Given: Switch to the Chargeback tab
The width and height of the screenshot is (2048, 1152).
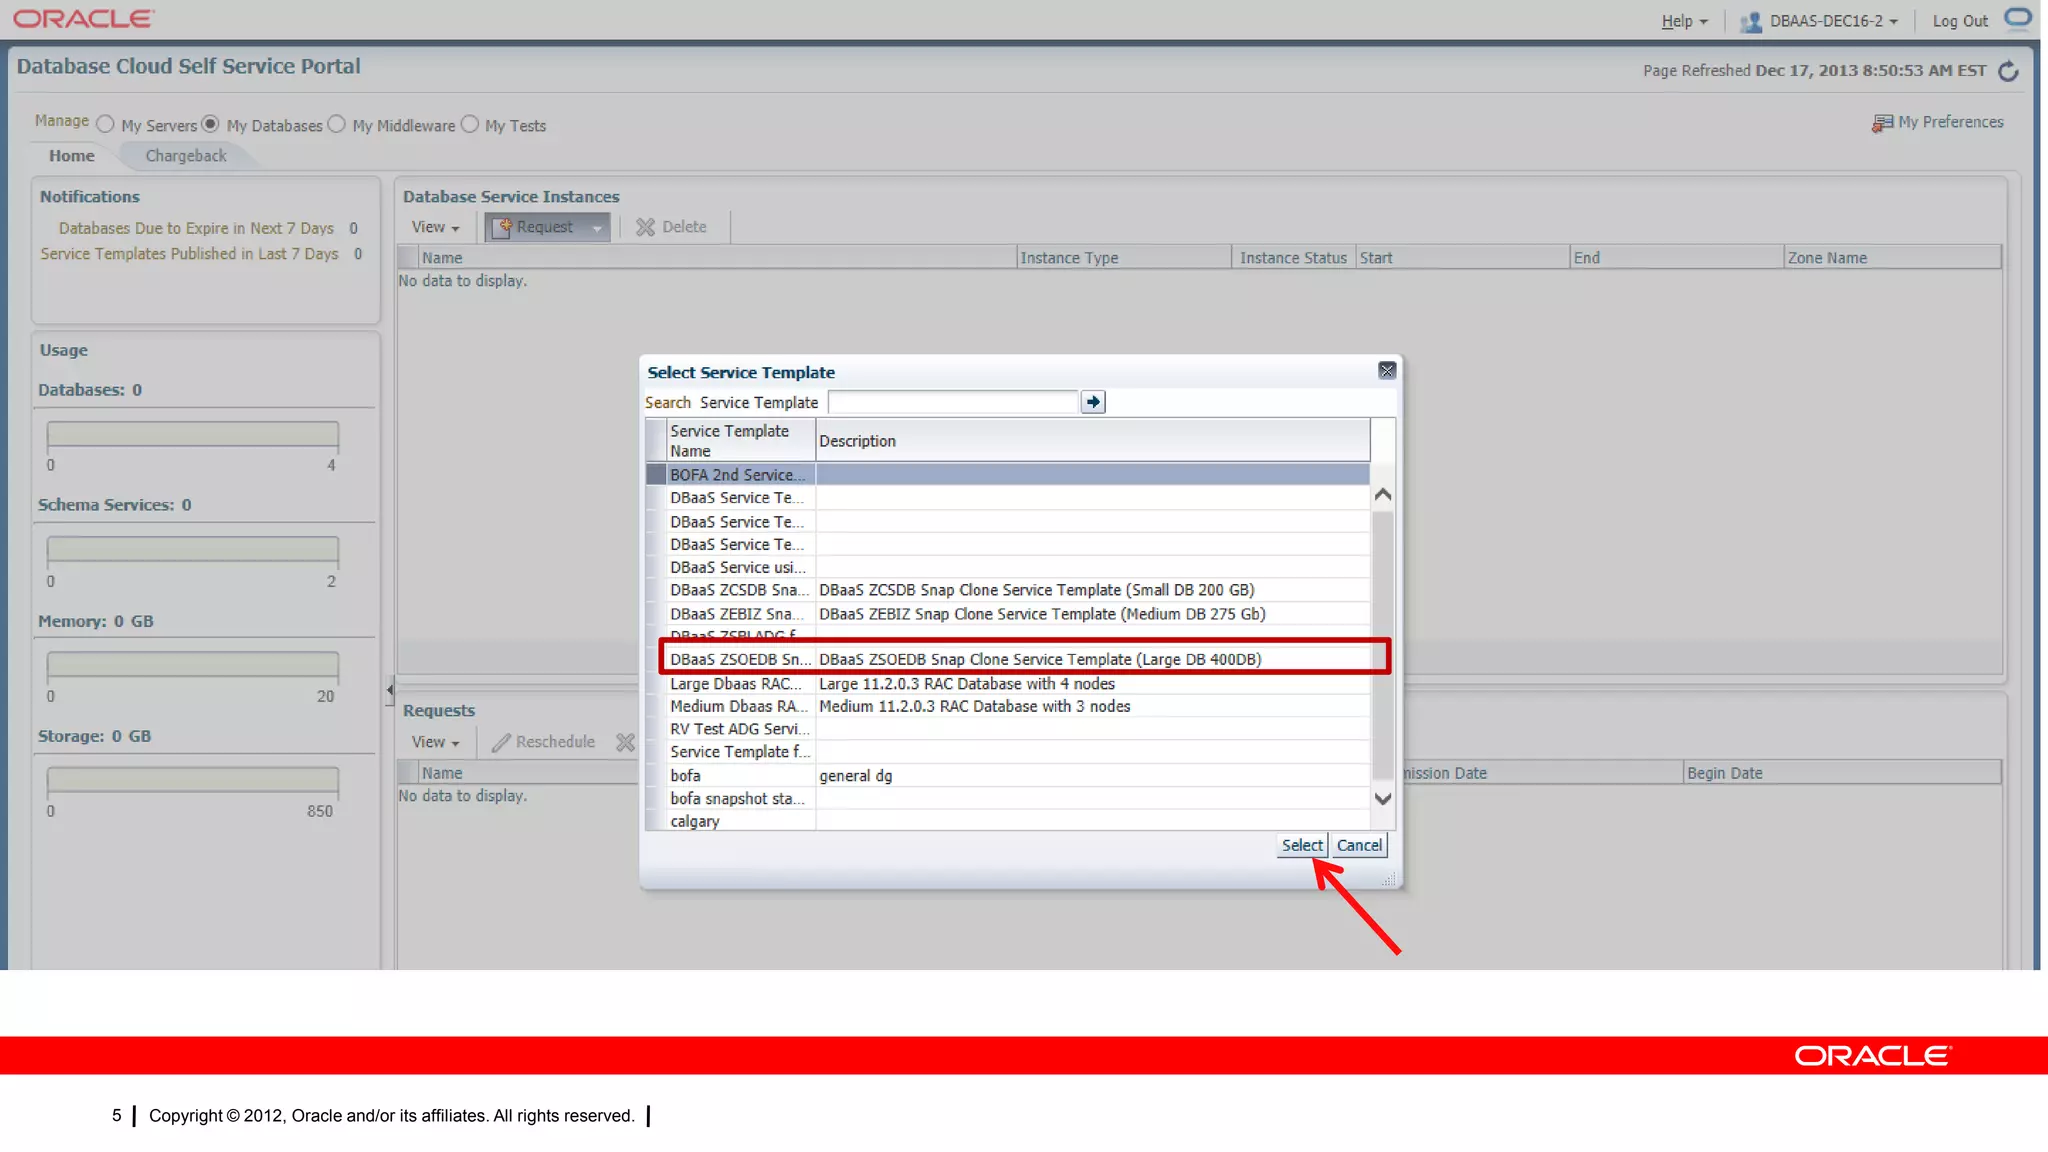Looking at the screenshot, I should [186, 156].
